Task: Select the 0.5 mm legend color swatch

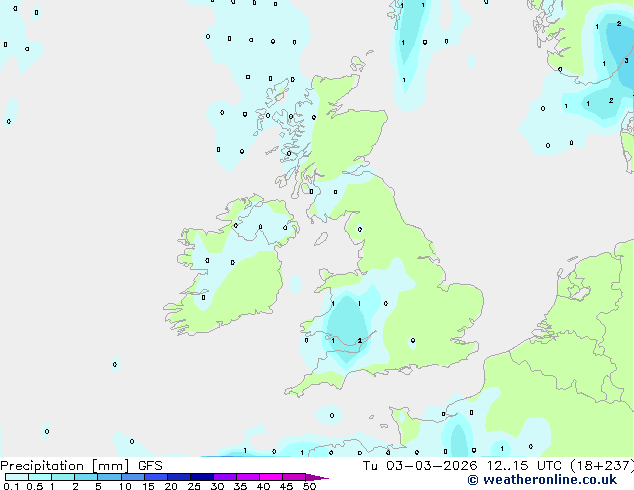Action: [x=40, y=477]
